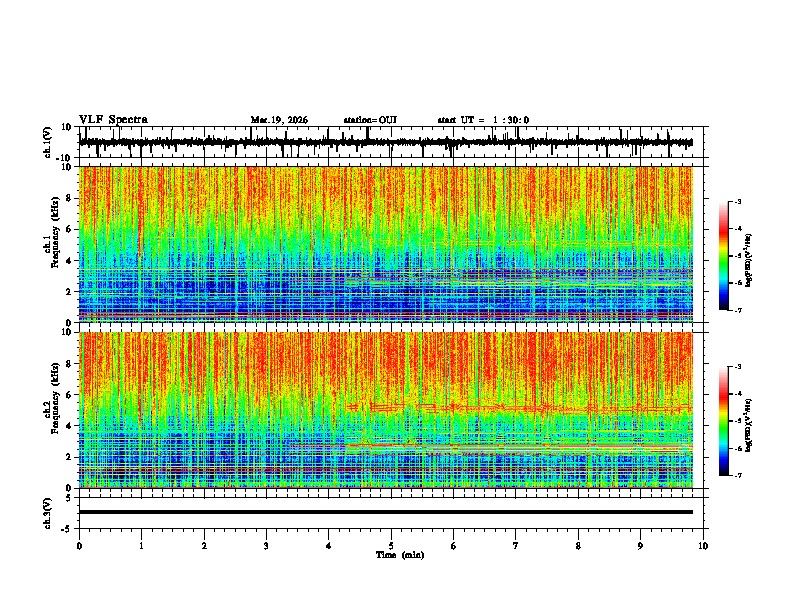Click the "7" tick on the time axis
This screenshot has width=792, height=612.
(516, 546)
